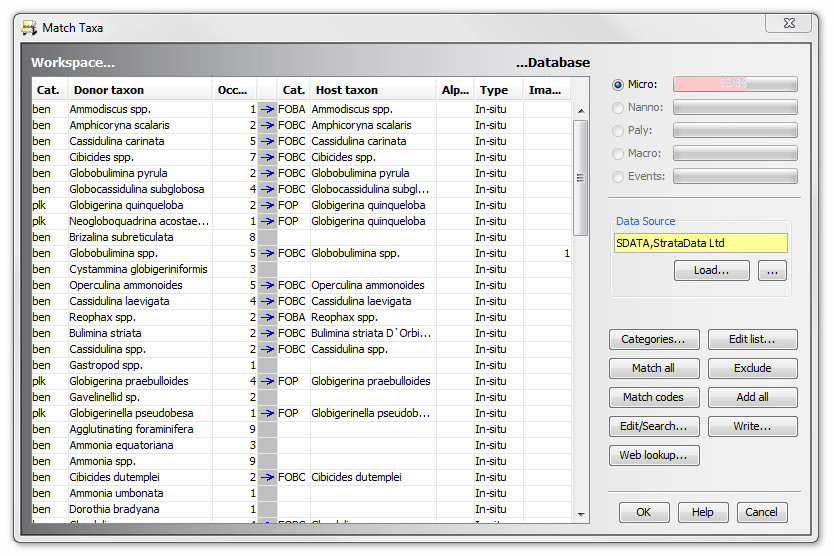Click the blue arrow in Globigerinella pseudobesa row

[267, 413]
